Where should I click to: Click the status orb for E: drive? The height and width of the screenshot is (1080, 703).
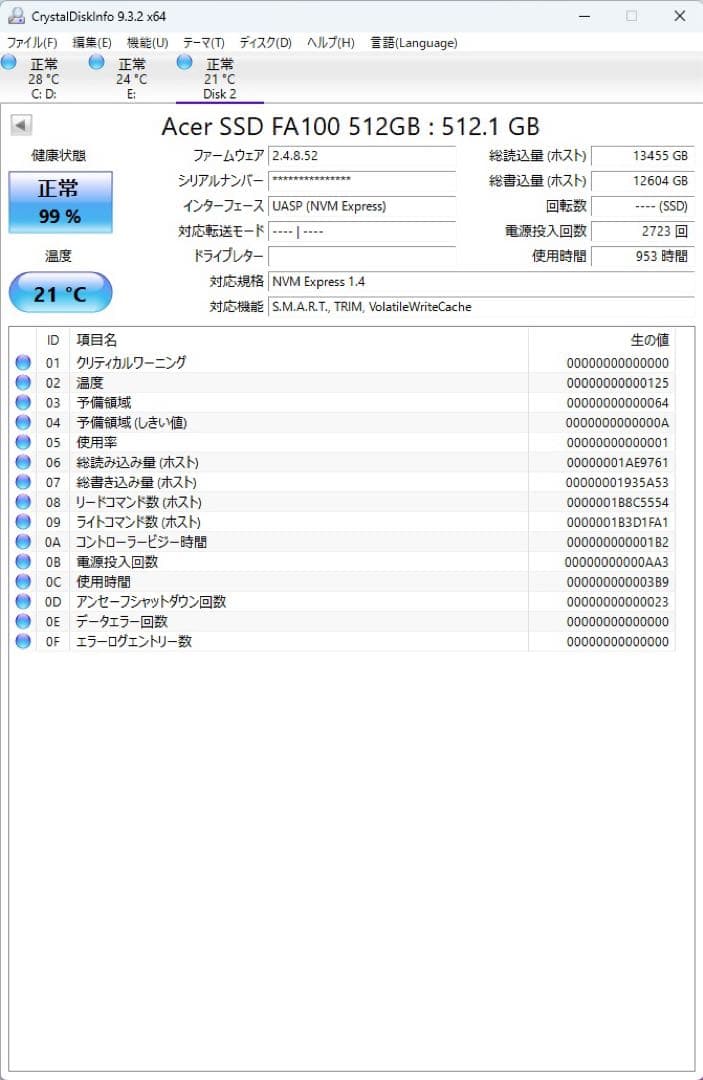[96, 62]
